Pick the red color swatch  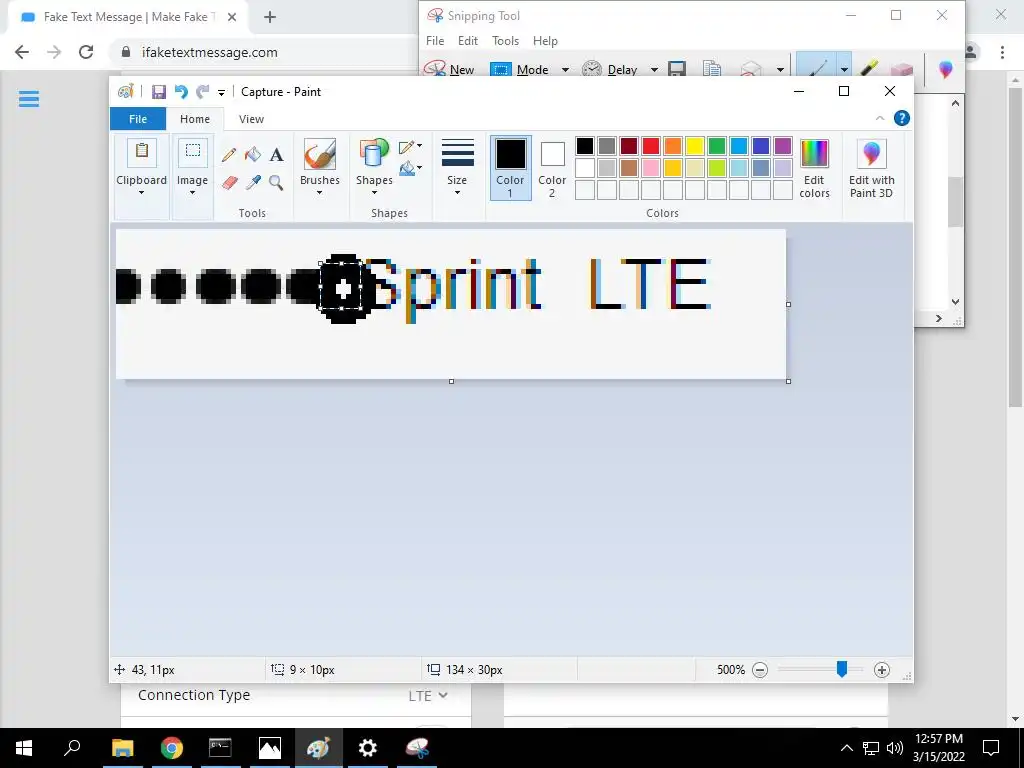pyautogui.click(x=650, y=146)
